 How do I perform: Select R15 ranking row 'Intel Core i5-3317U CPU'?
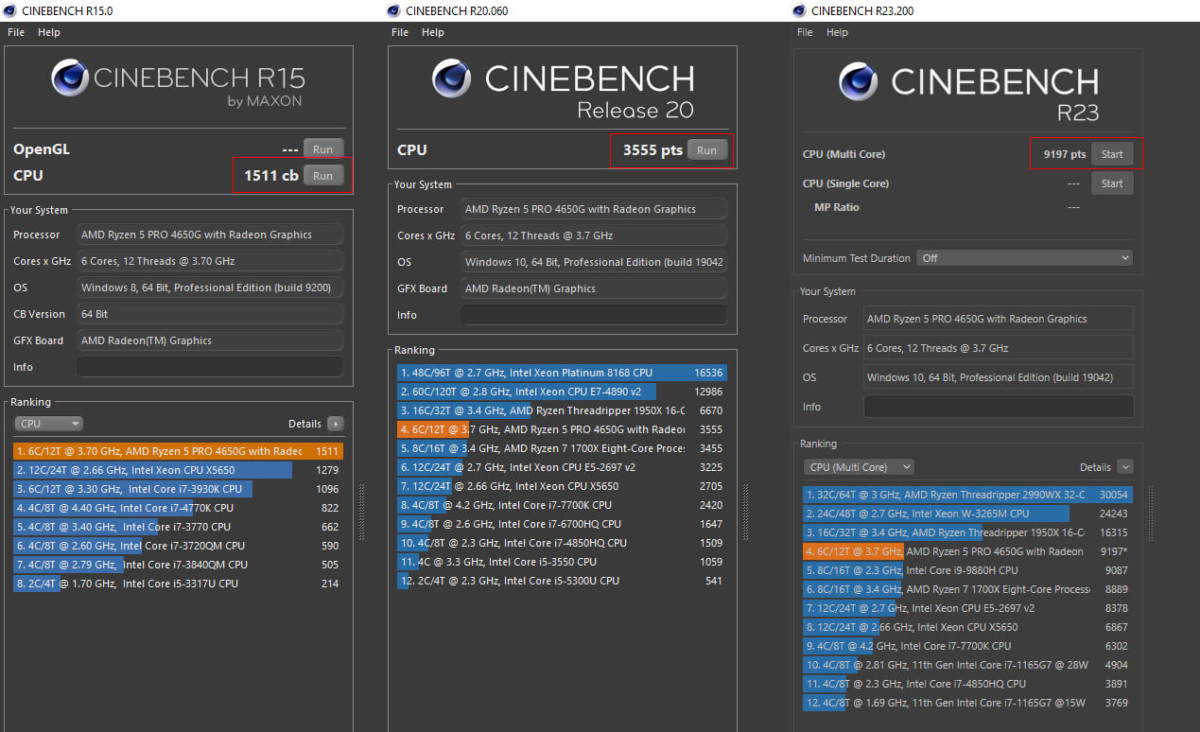point(178,584)
